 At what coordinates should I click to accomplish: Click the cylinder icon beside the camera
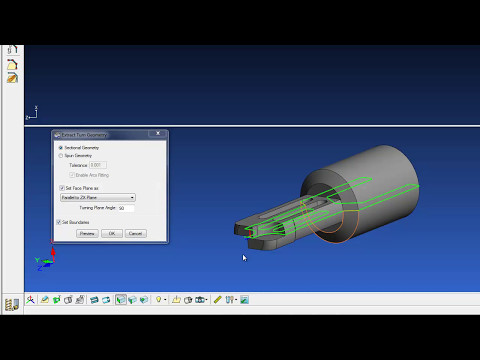click(188, 300)
